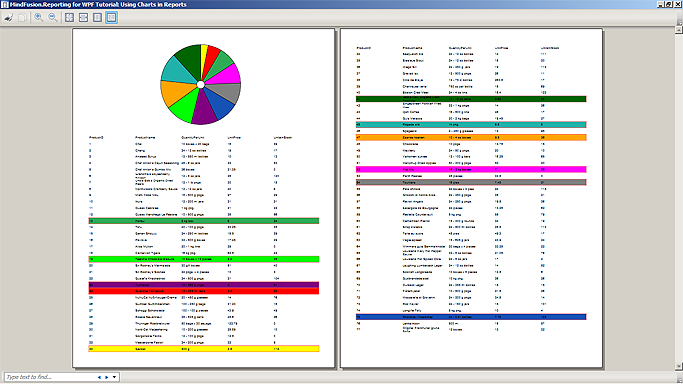Viewport: 683px width, 384px height.
Task: Click the red highlighted row on first page
Action: 203,291
